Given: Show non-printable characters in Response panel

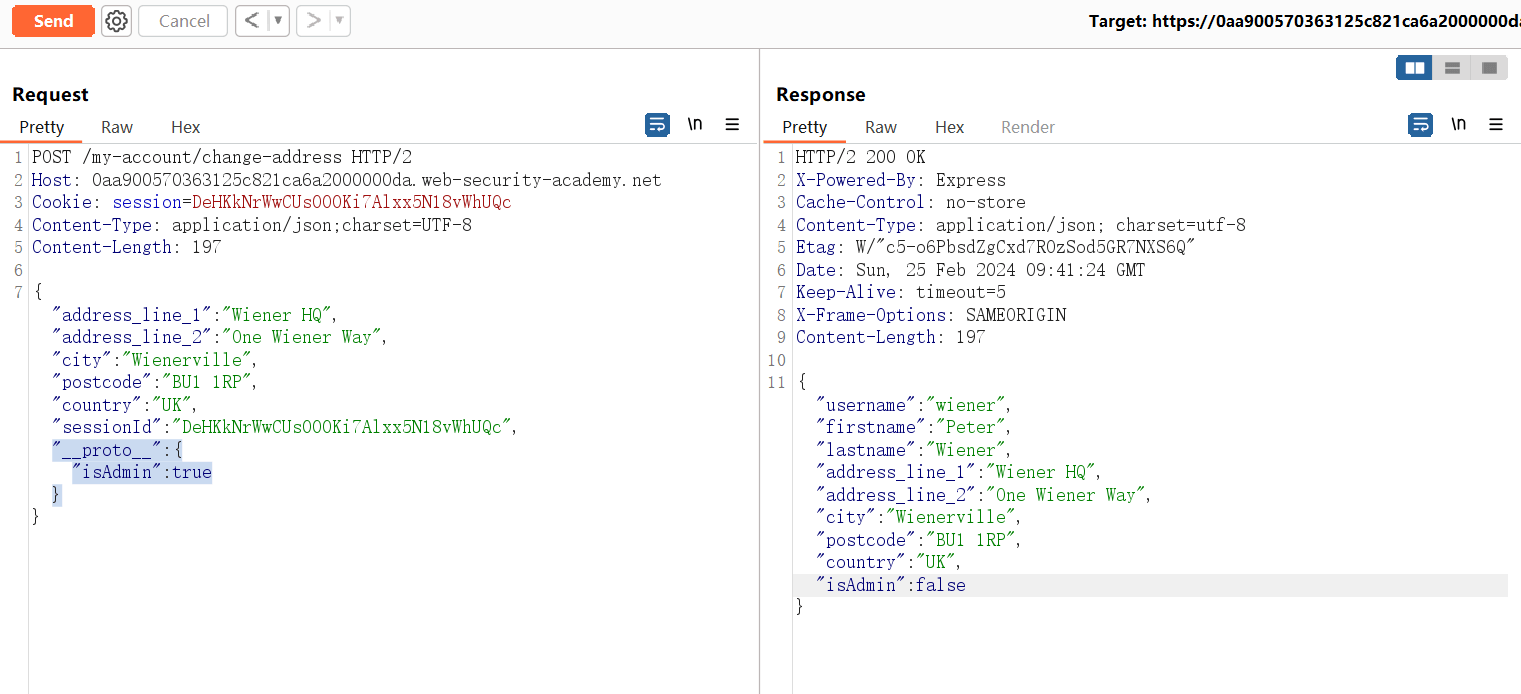Looking at the screenshot, I should click(1459, 125).
